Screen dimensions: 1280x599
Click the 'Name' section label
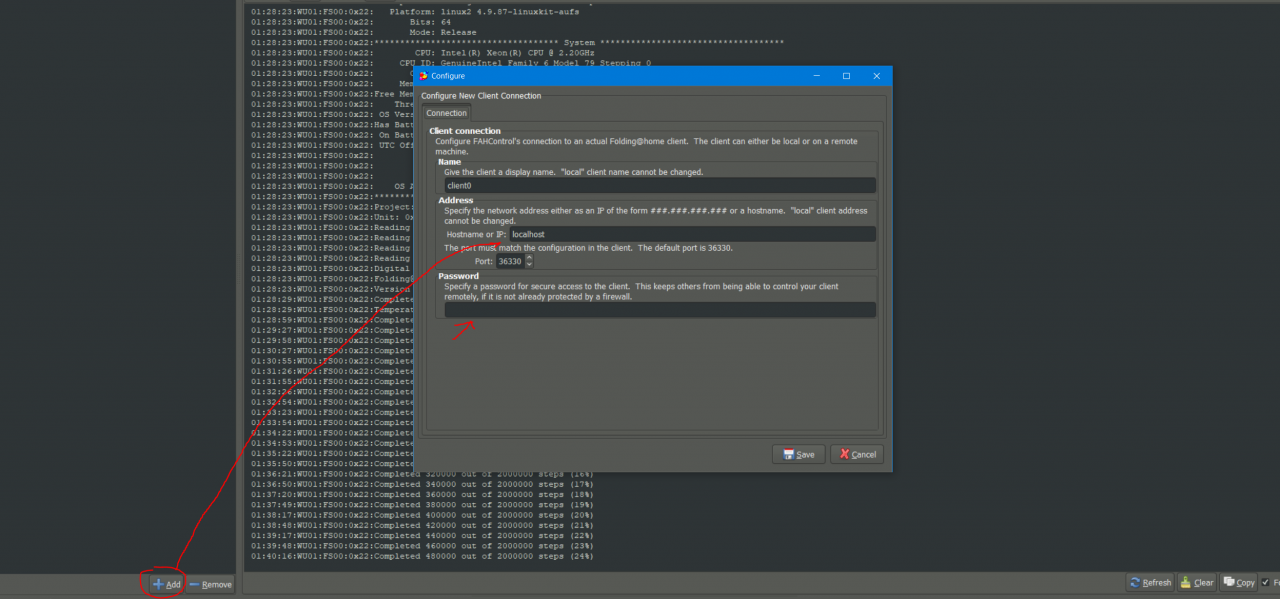(450, 162)
